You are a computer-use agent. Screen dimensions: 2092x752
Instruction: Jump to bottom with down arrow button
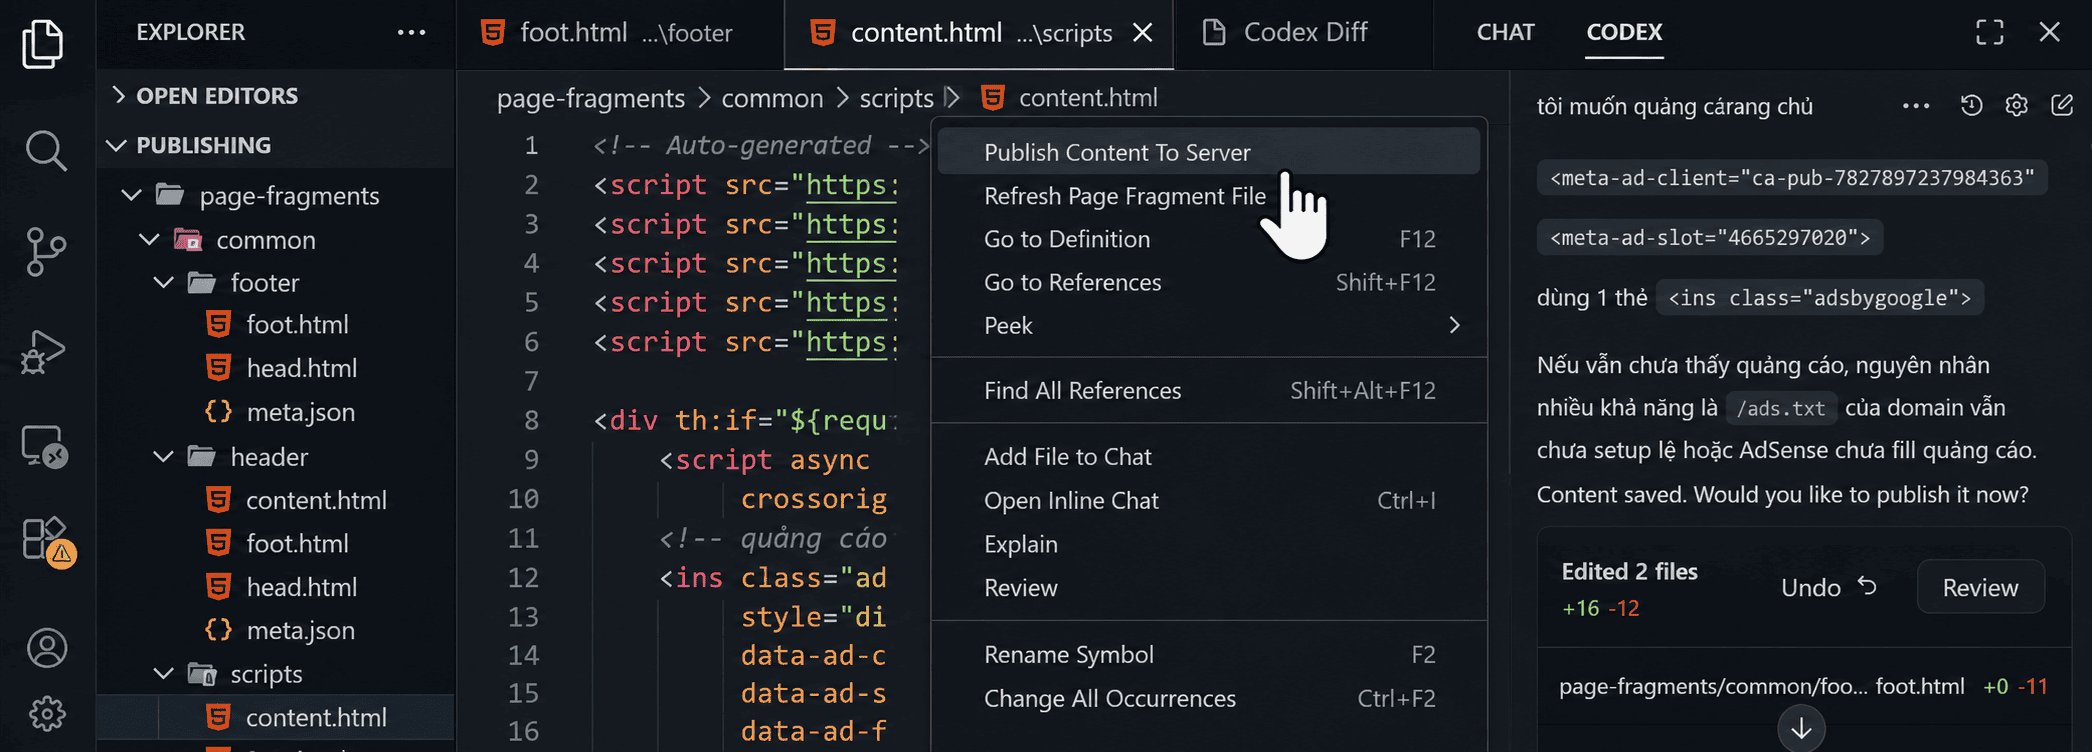click(1801, 729)
